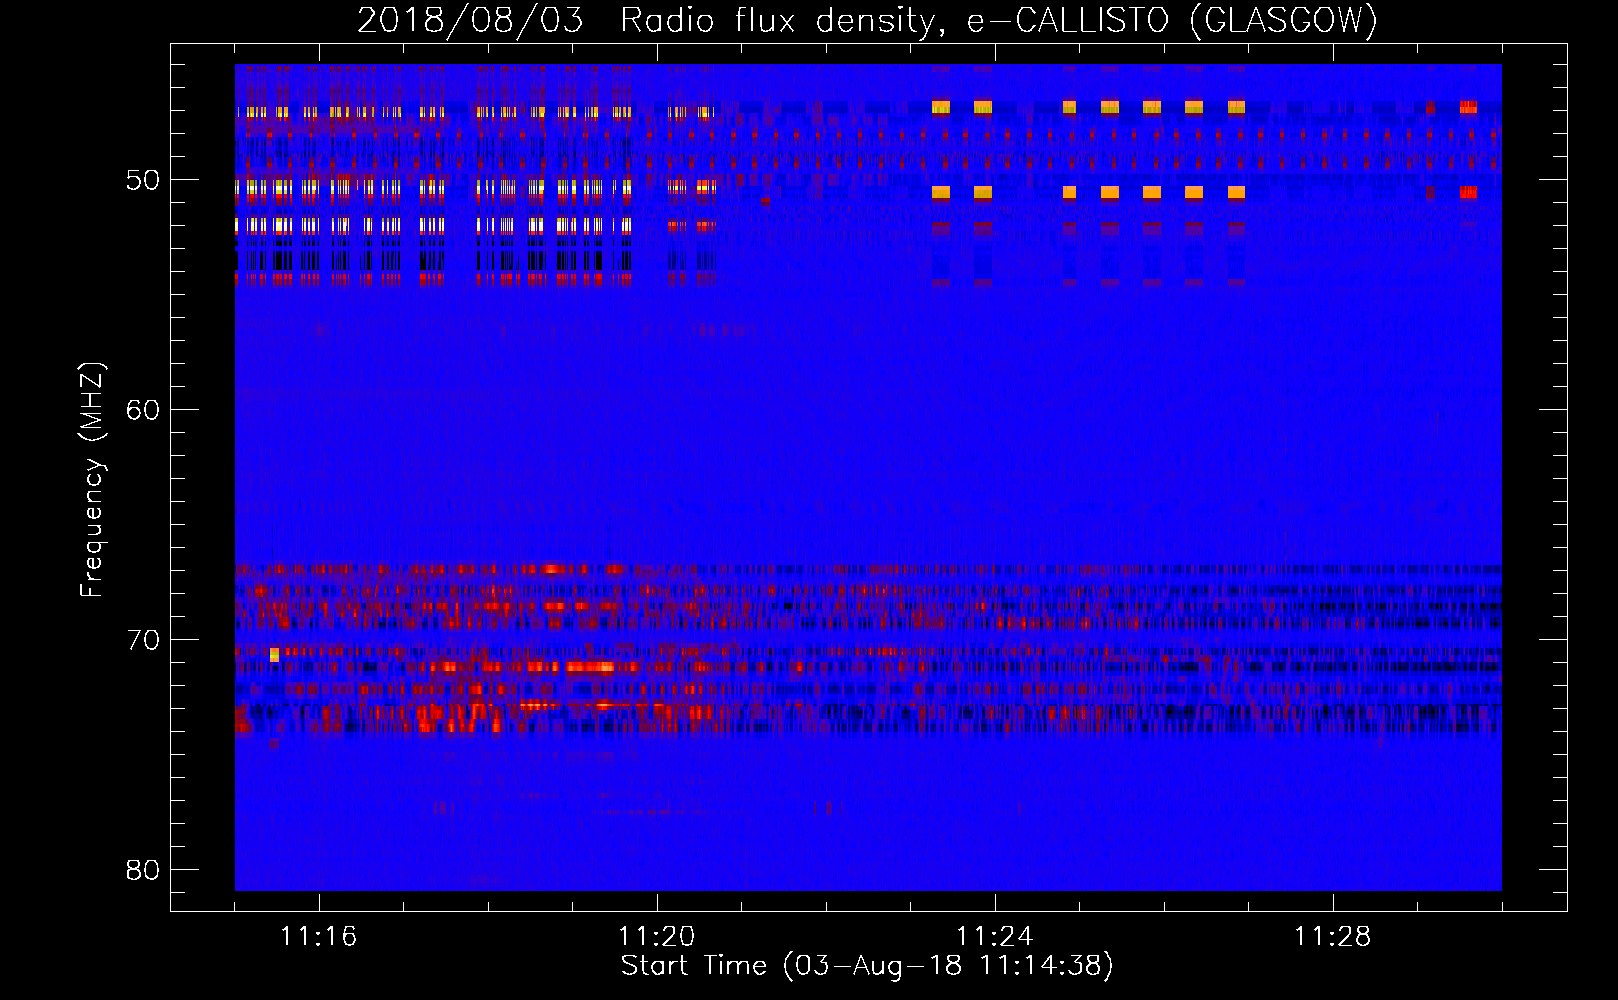Click the 50 frequency tick label
The image size is (1618, 1000).
pos(143,180)
